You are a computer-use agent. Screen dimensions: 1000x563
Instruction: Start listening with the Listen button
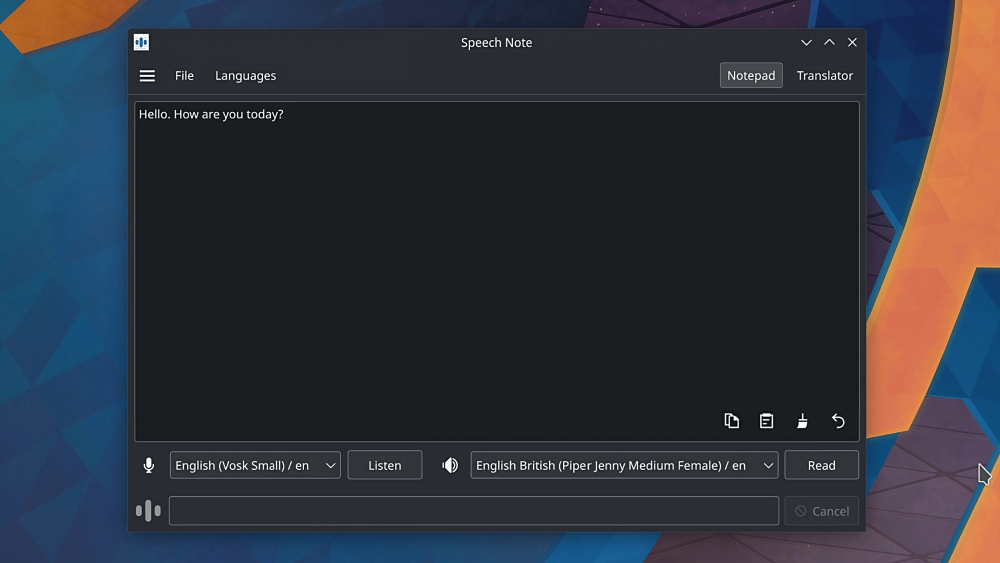385,465
